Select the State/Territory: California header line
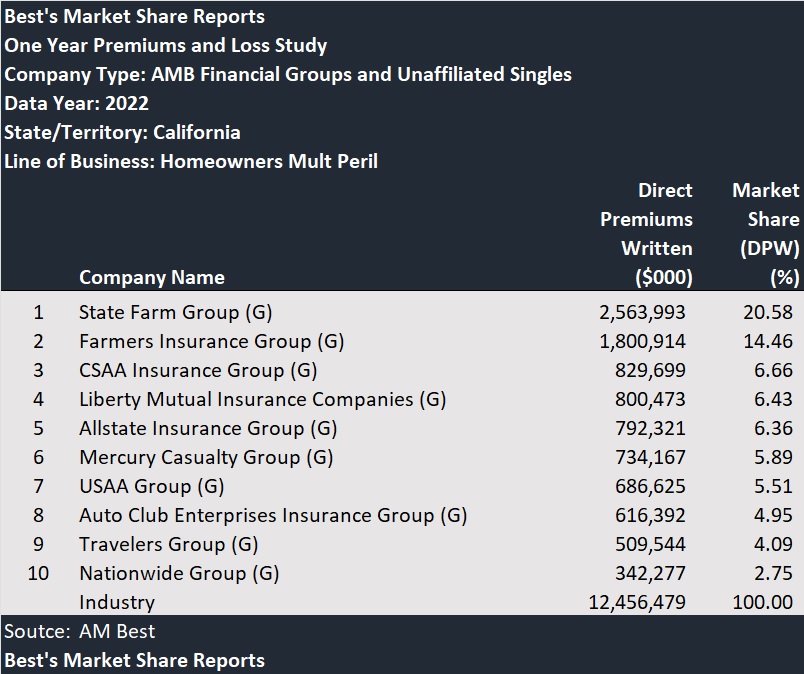The height and width of the screenshot is (674, 804). (x=122, y=132)
